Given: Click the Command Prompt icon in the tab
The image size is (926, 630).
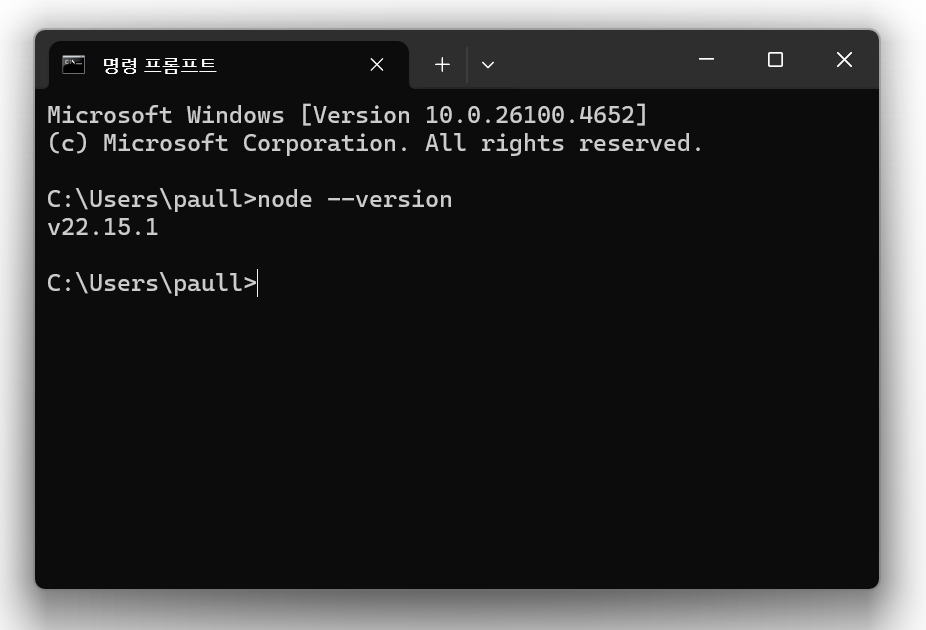Looking at the screenshot, I should (x=73, y=65).
